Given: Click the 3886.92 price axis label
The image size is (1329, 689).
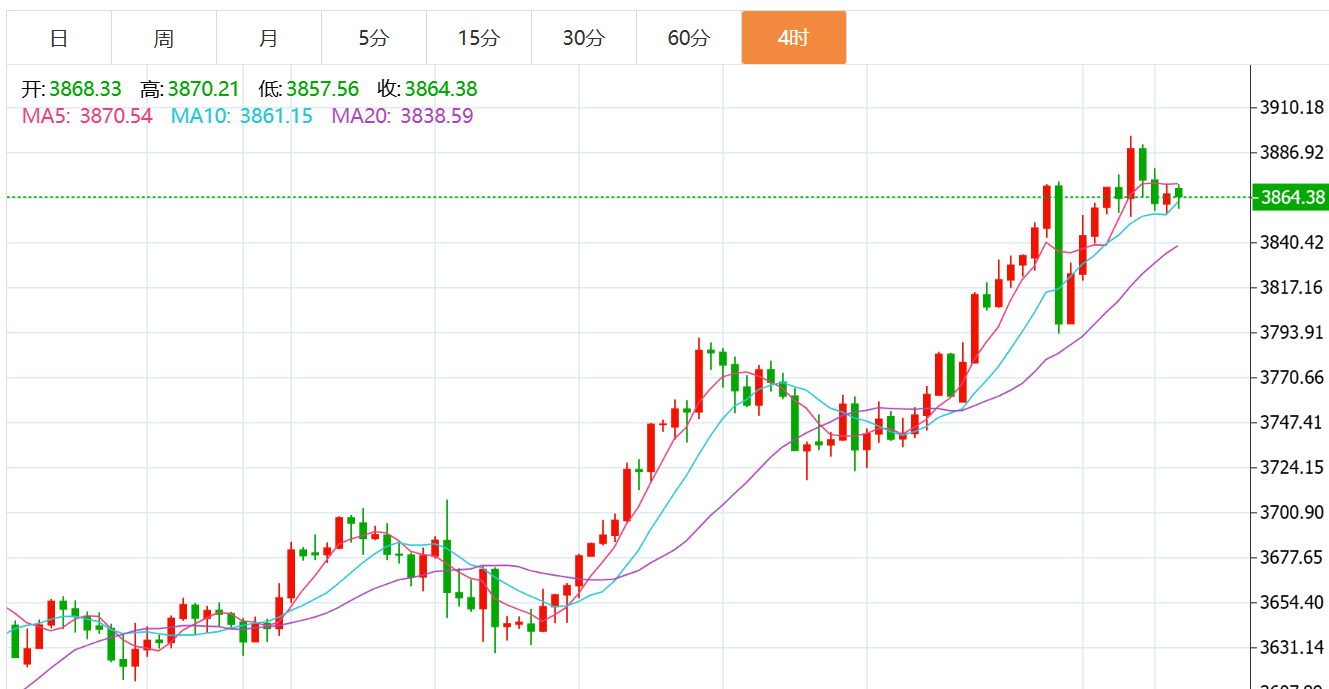Looking at the screenshot, I should (1290, 152).
